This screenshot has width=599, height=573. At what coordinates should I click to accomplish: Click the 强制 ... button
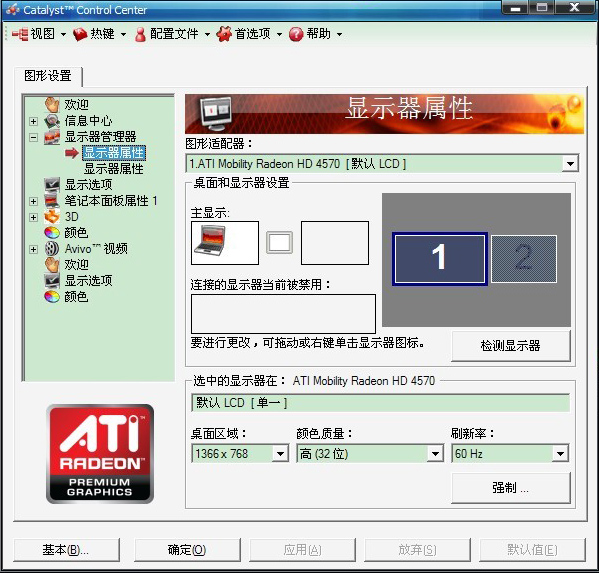tap(510, 488)
